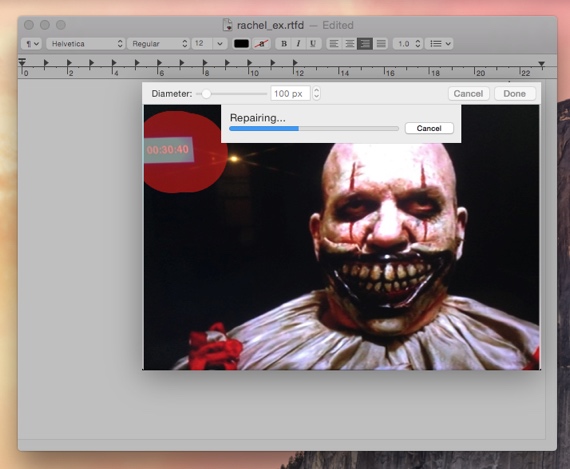Click Done to finish repairing

tap(514, 93)
